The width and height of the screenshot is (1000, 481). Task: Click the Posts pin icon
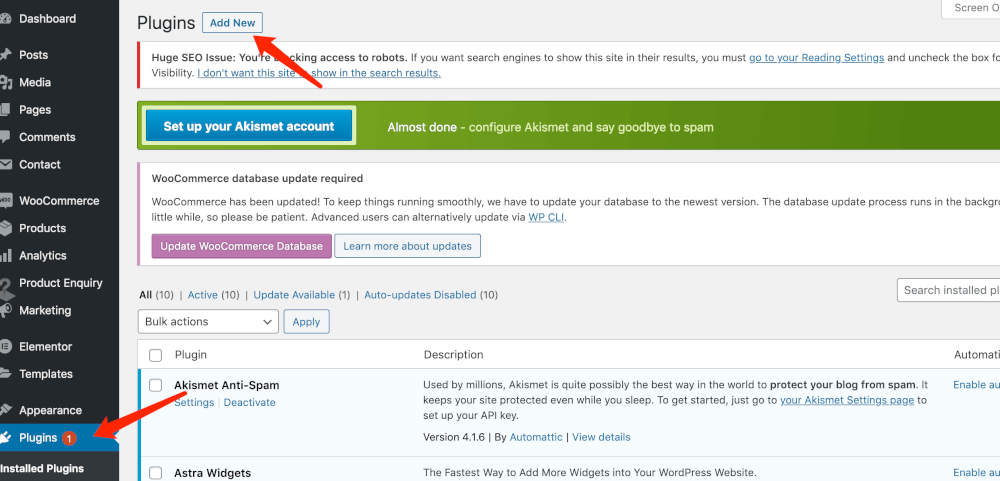click(5, 55)
